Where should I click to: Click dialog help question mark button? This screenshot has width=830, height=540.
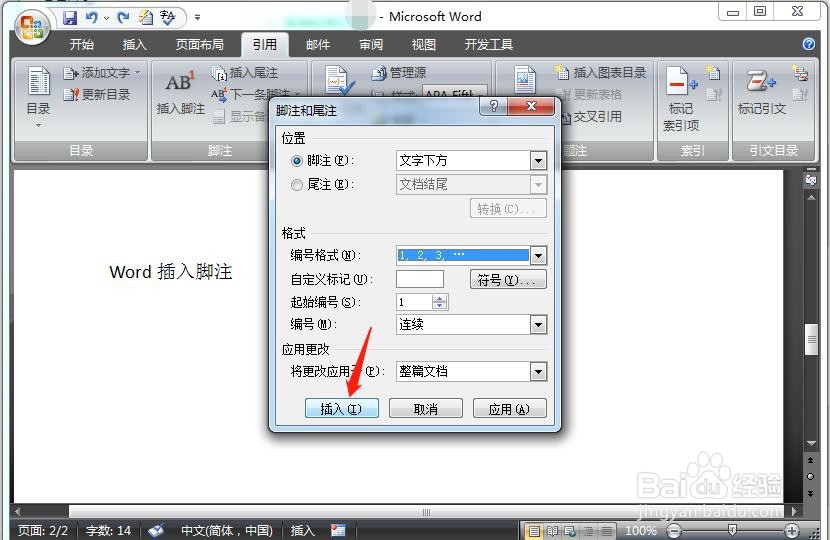pos(493,106)
